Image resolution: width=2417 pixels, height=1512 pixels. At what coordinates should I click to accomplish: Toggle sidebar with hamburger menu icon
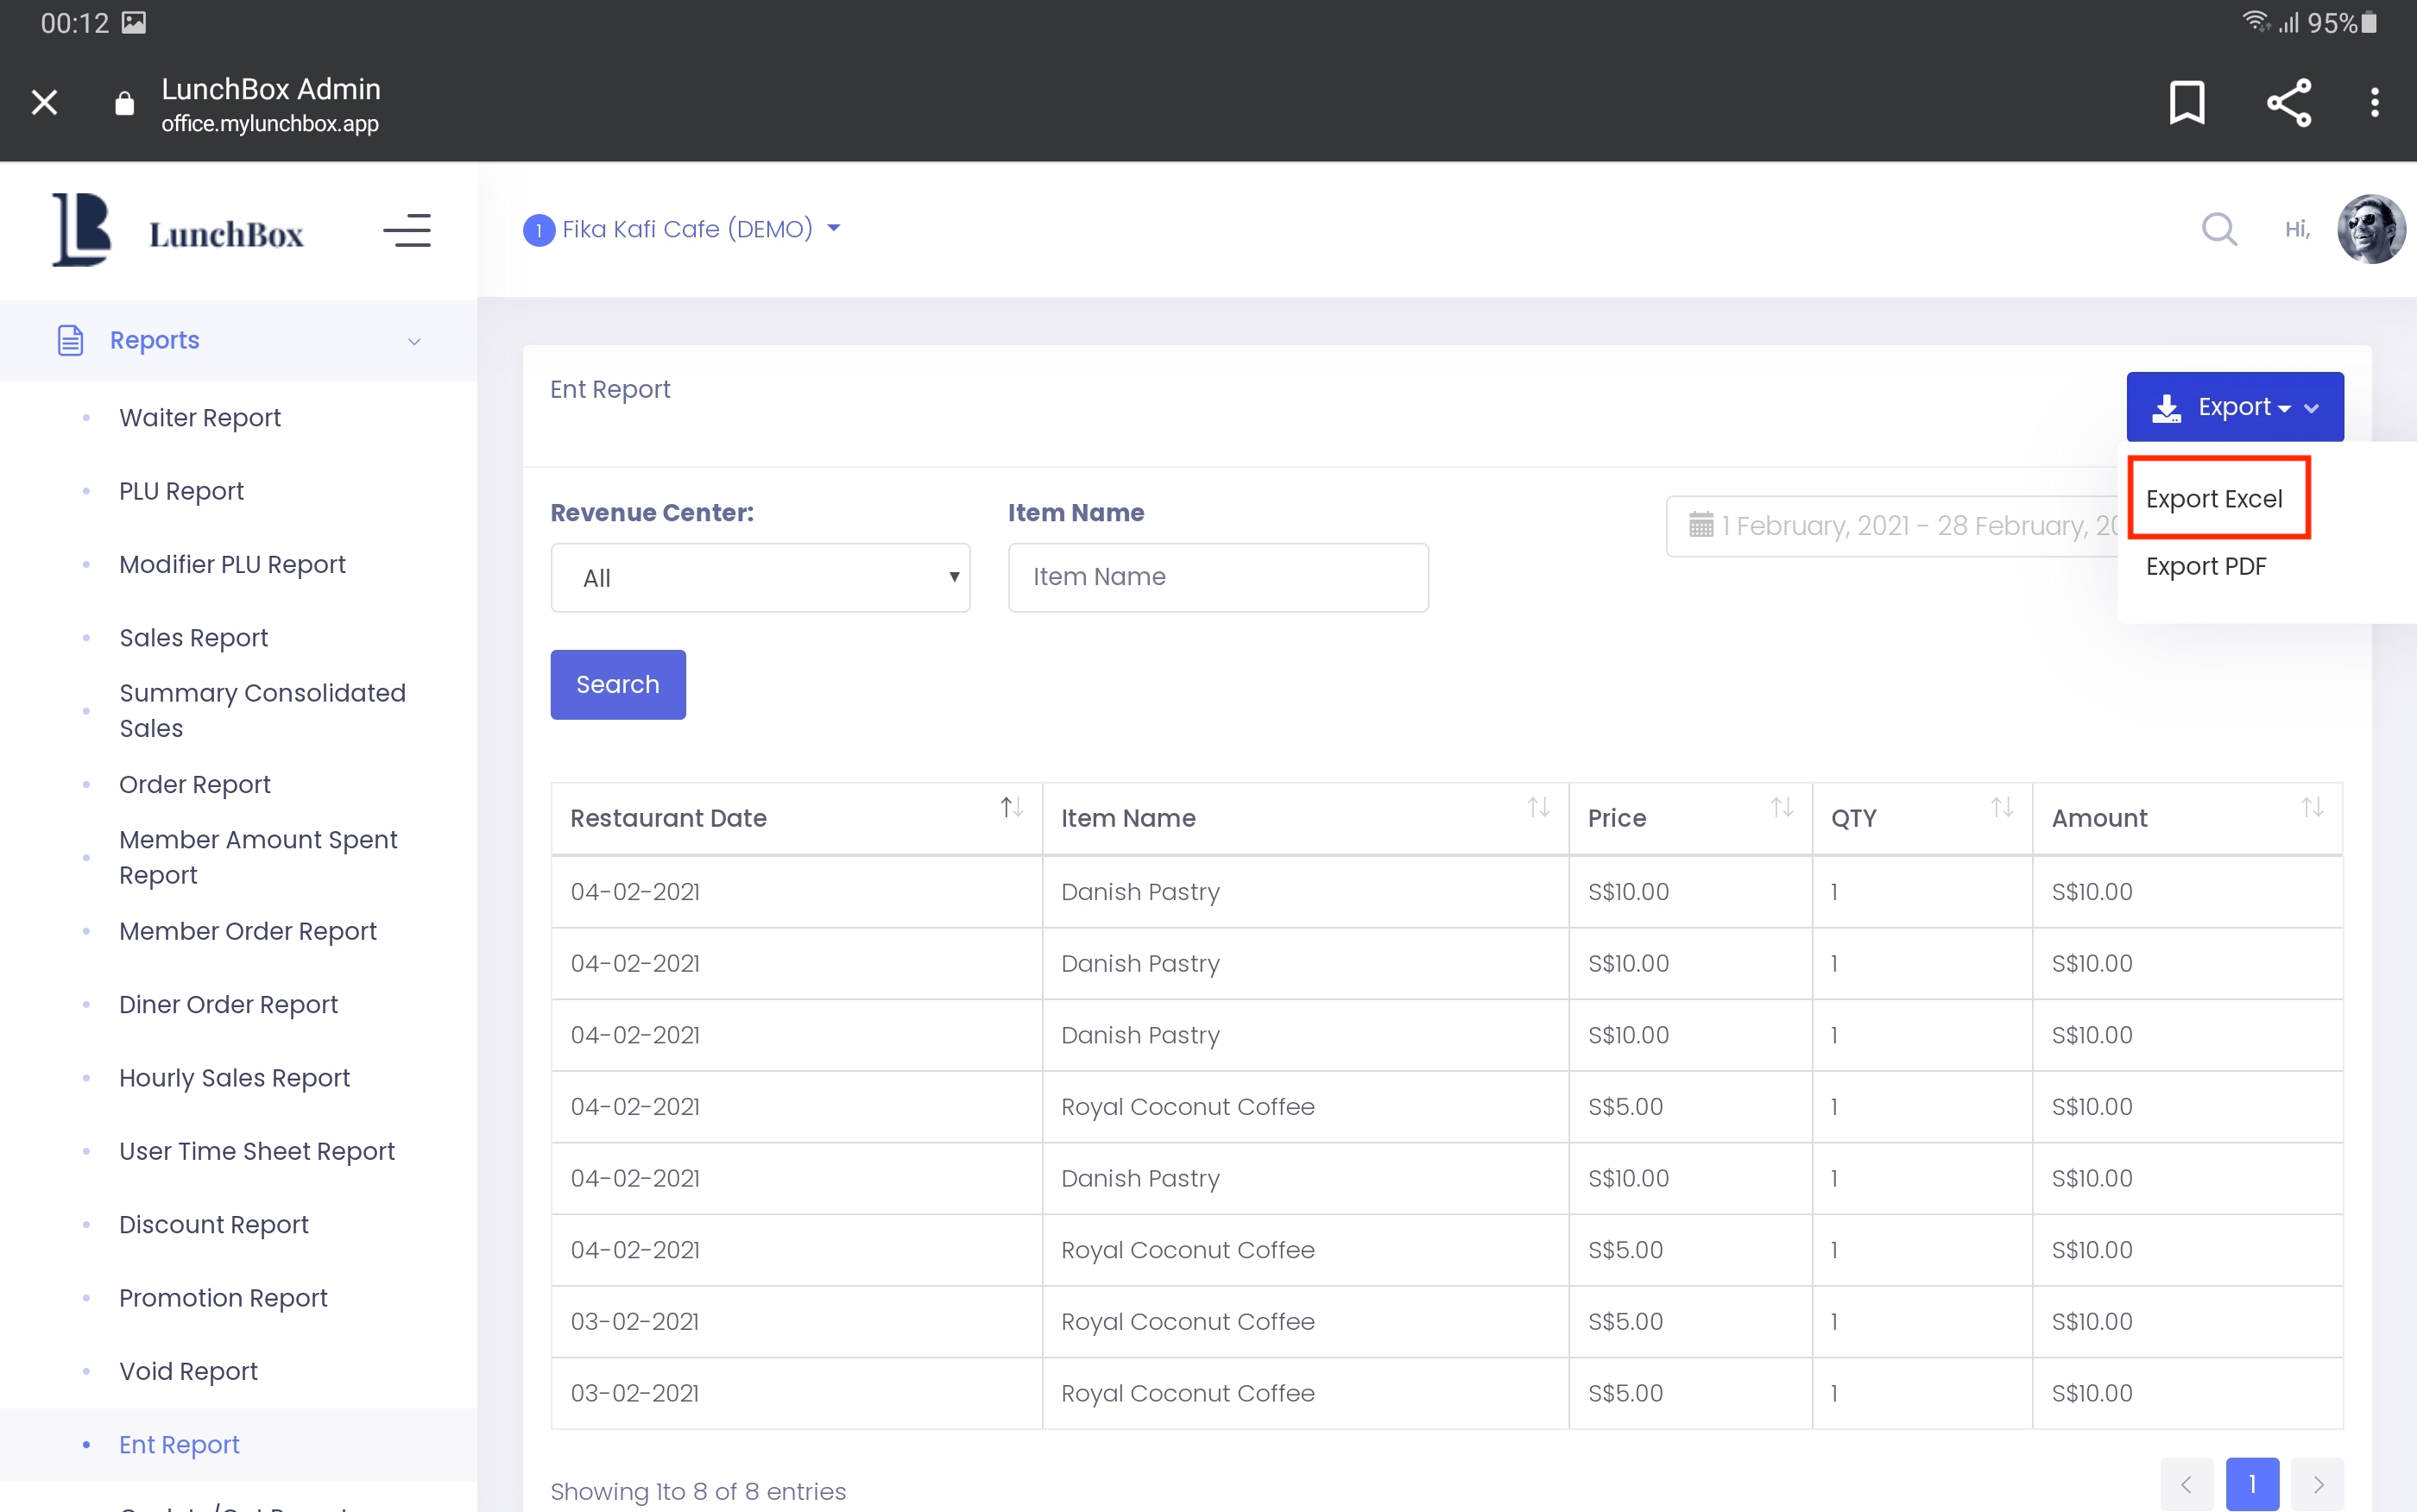(x=407, y=230)
